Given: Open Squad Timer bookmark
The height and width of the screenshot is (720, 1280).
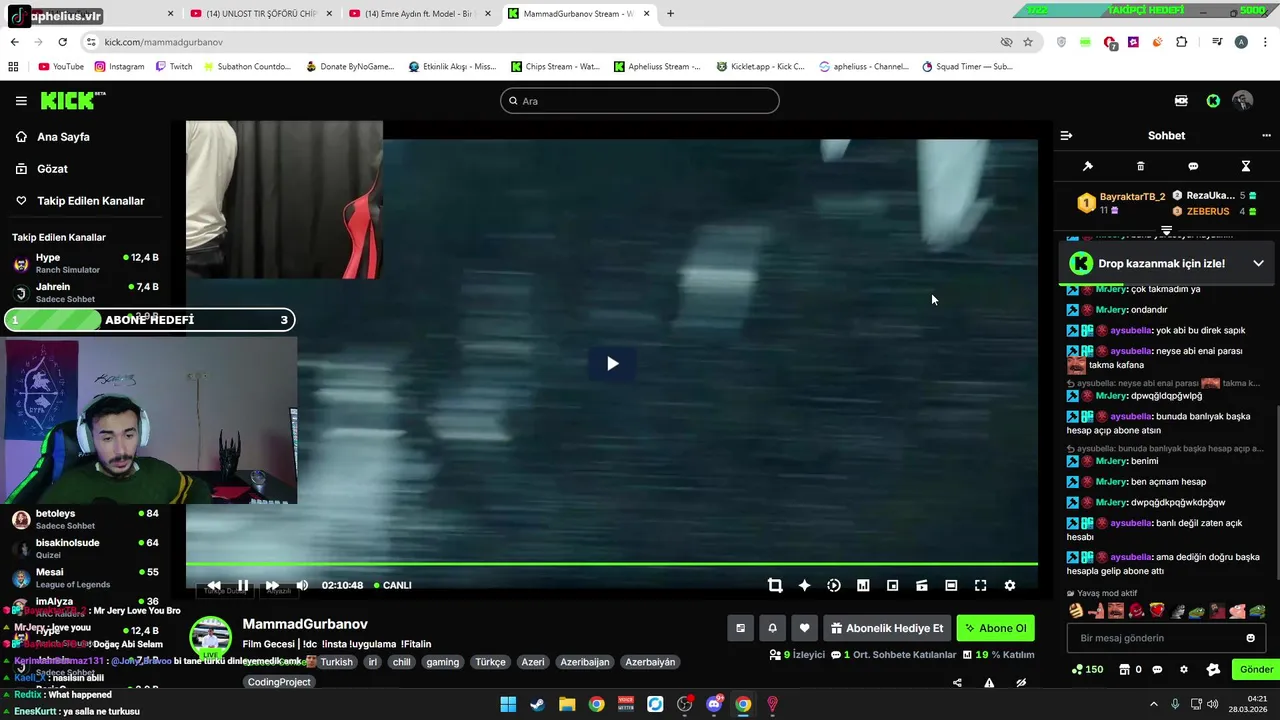Looking at the screenshot, I should (967, 67).
